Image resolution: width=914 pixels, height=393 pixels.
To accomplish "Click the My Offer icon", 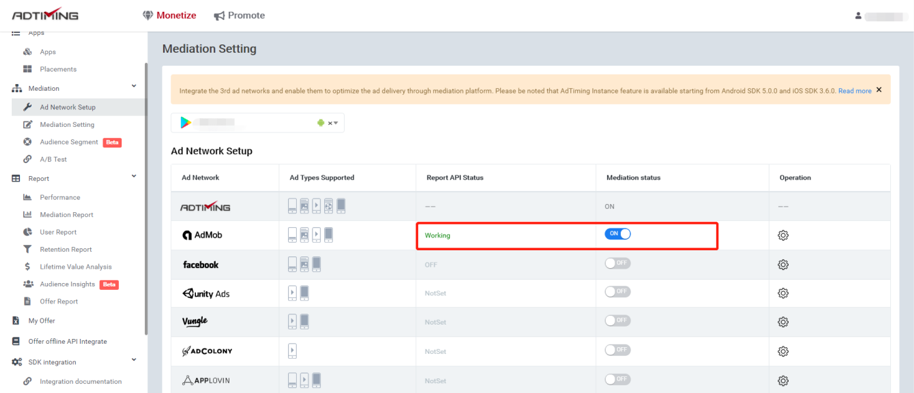I will pos(16,321).
